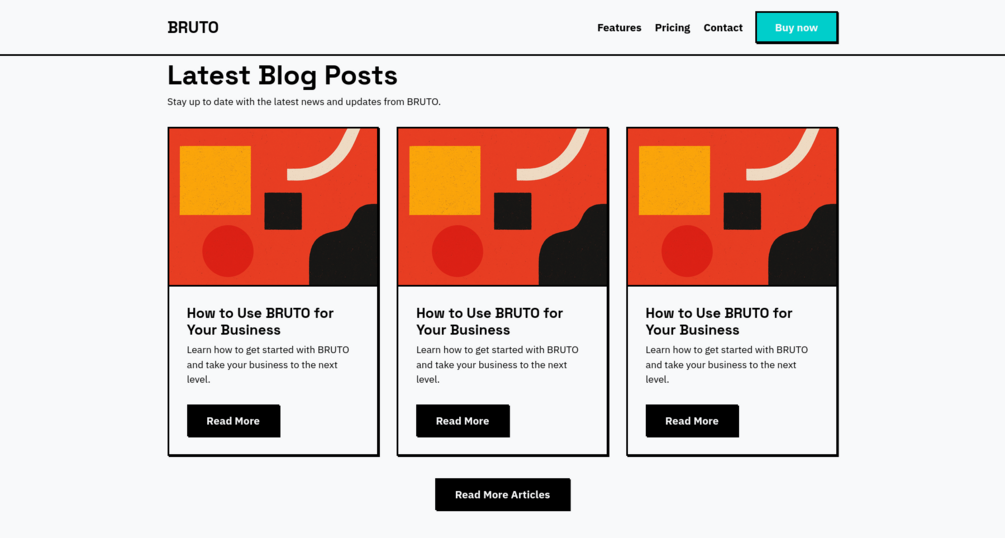The height and width of the screenshot is (538, 1005).
Task: Click the middle card's 'How to Use BRUTO' title
Action: pyautogui.click(x=489, y=321)
